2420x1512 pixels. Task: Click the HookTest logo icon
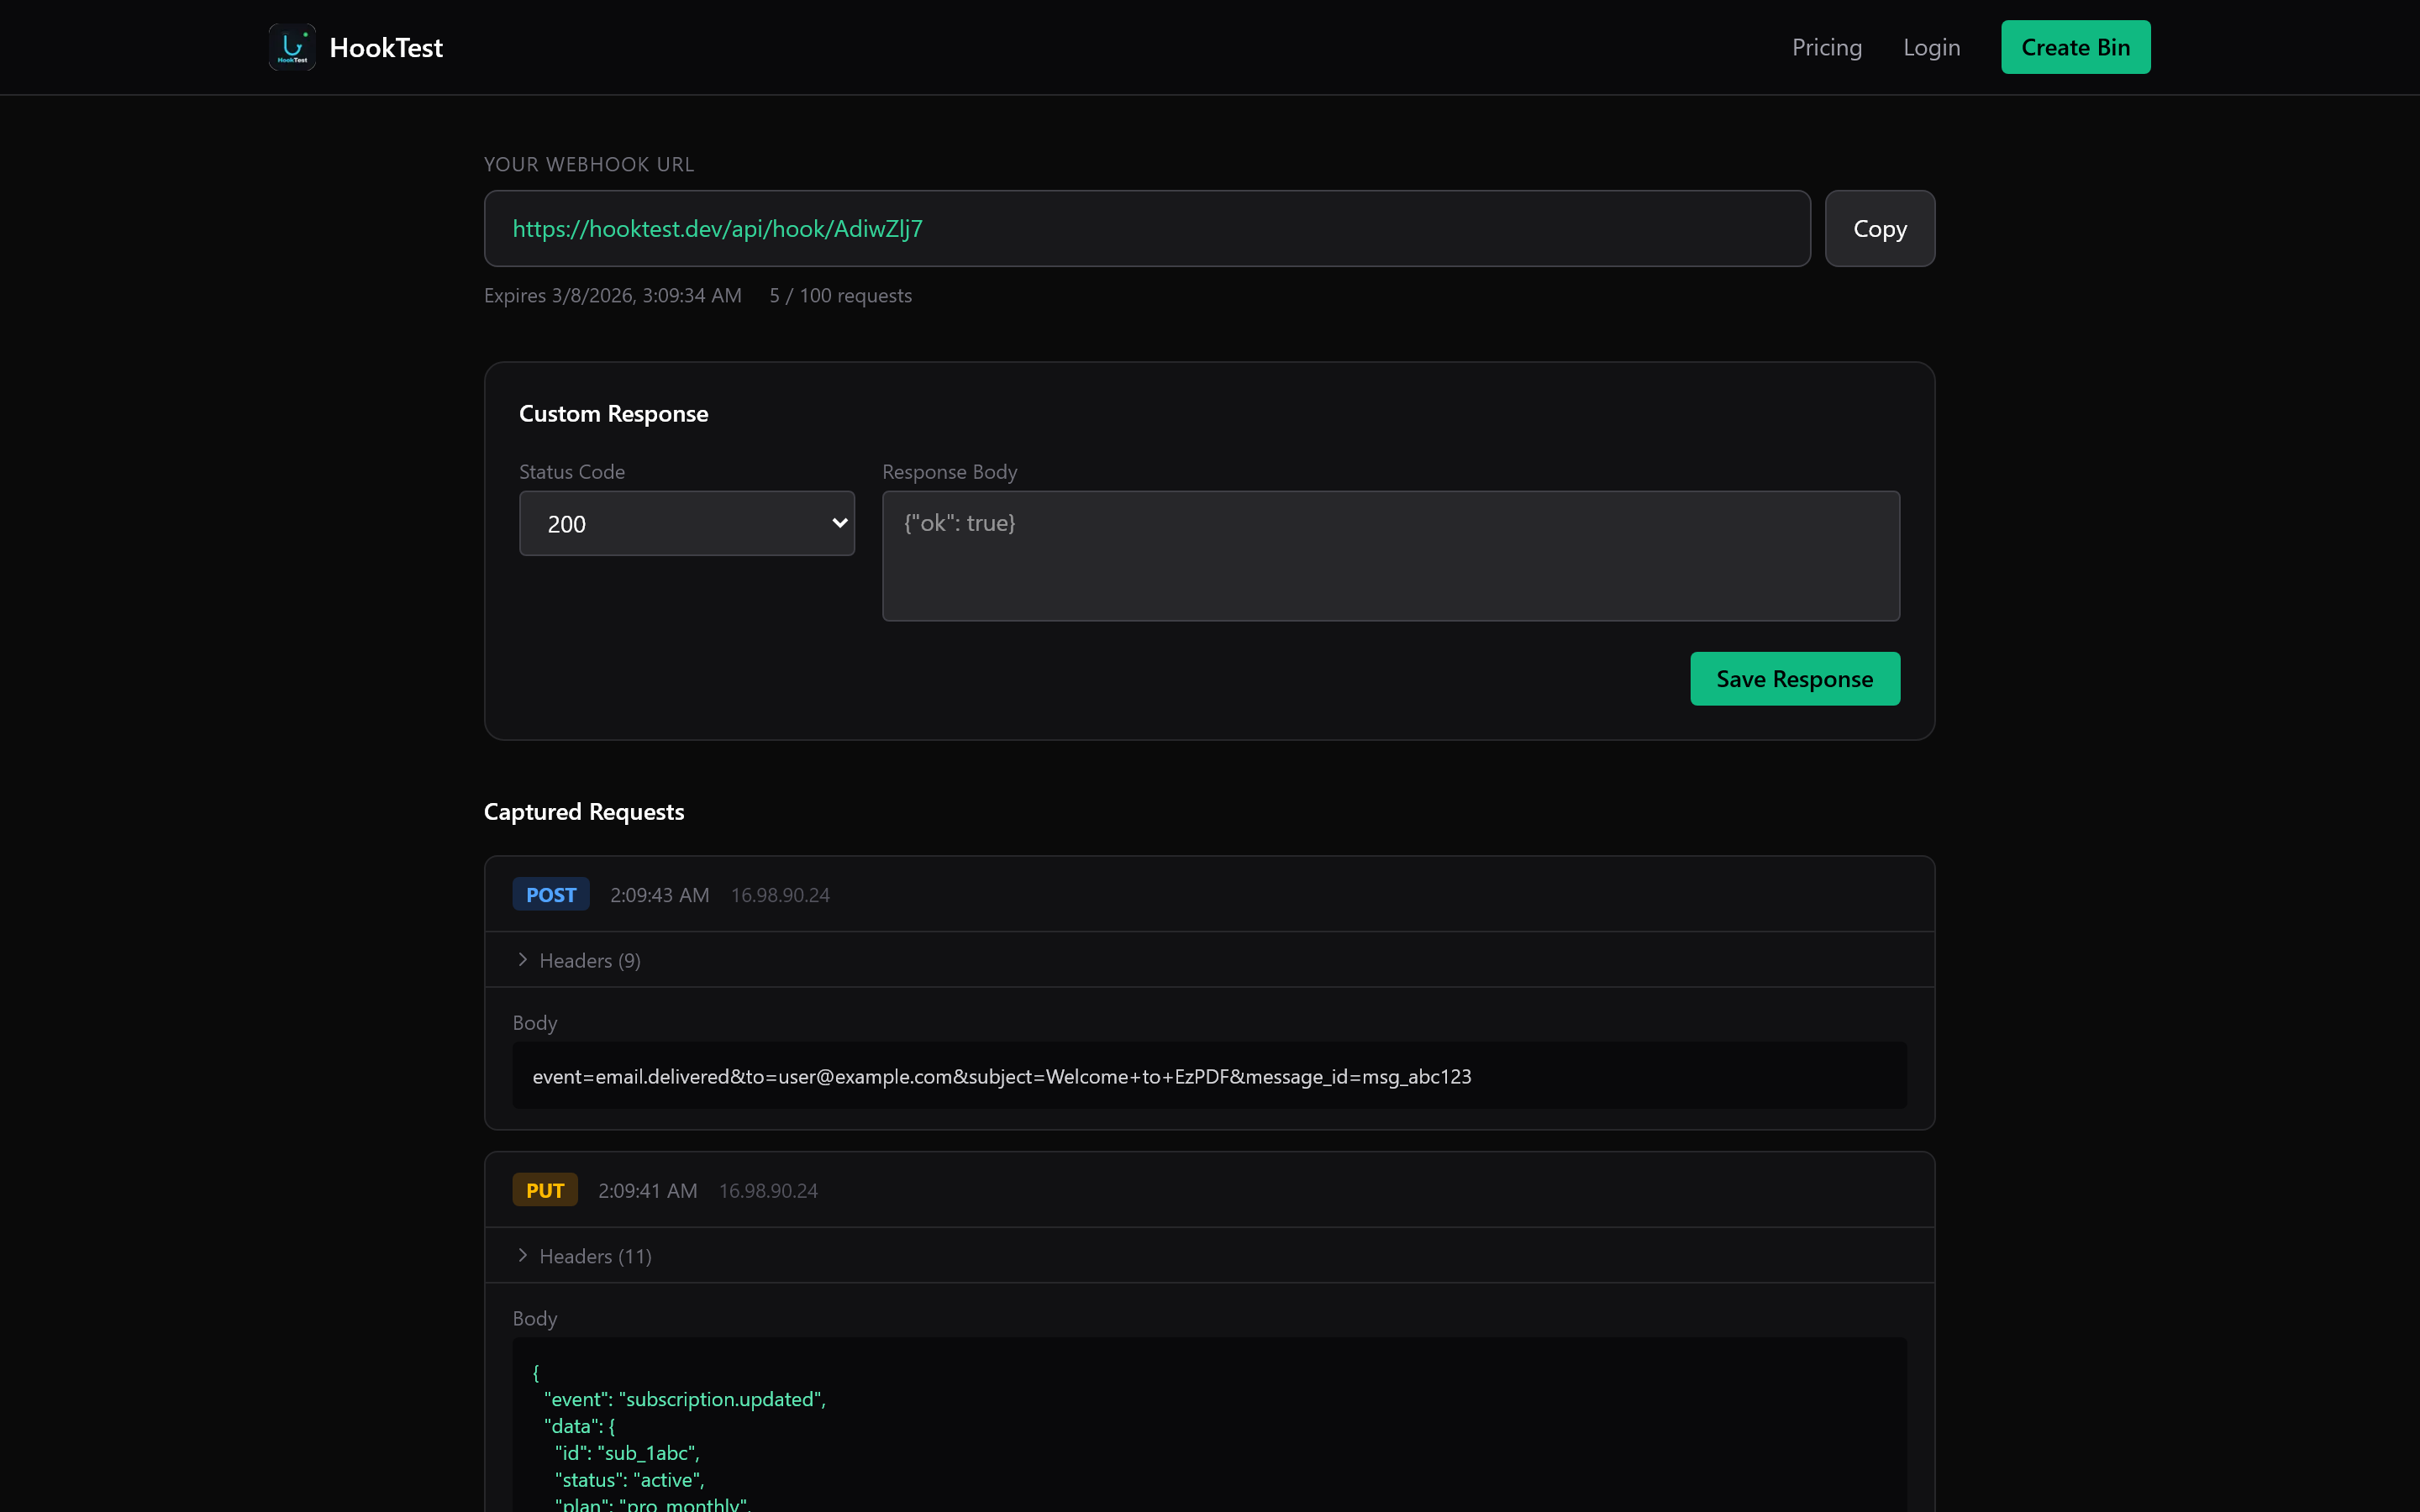point(291,46)
